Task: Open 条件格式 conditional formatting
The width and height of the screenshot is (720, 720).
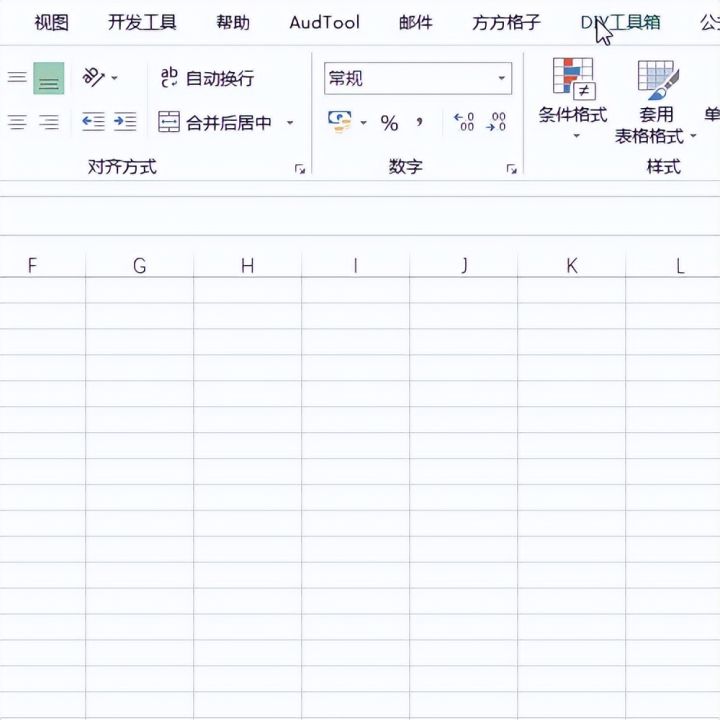Action: point(573,98)
